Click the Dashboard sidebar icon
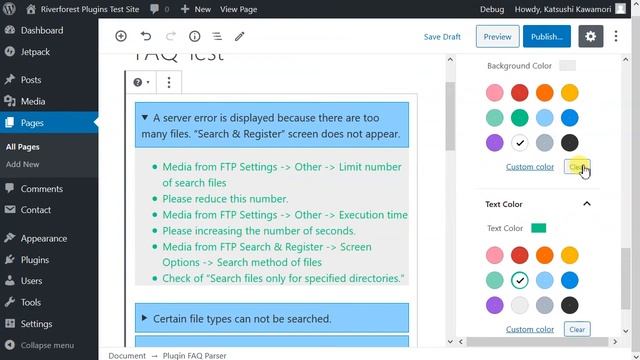640x360 pixels. 10,30
